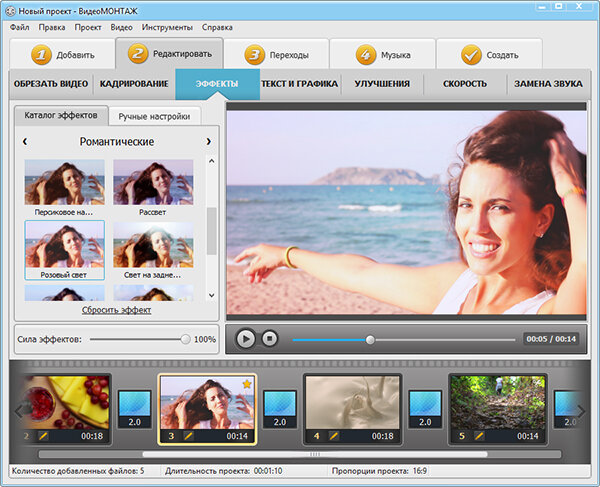This screenshot has height=487, width=600.
Task: Switch to ТЕКСТ И ГРАФИКА tab
Action: (300, 84)
